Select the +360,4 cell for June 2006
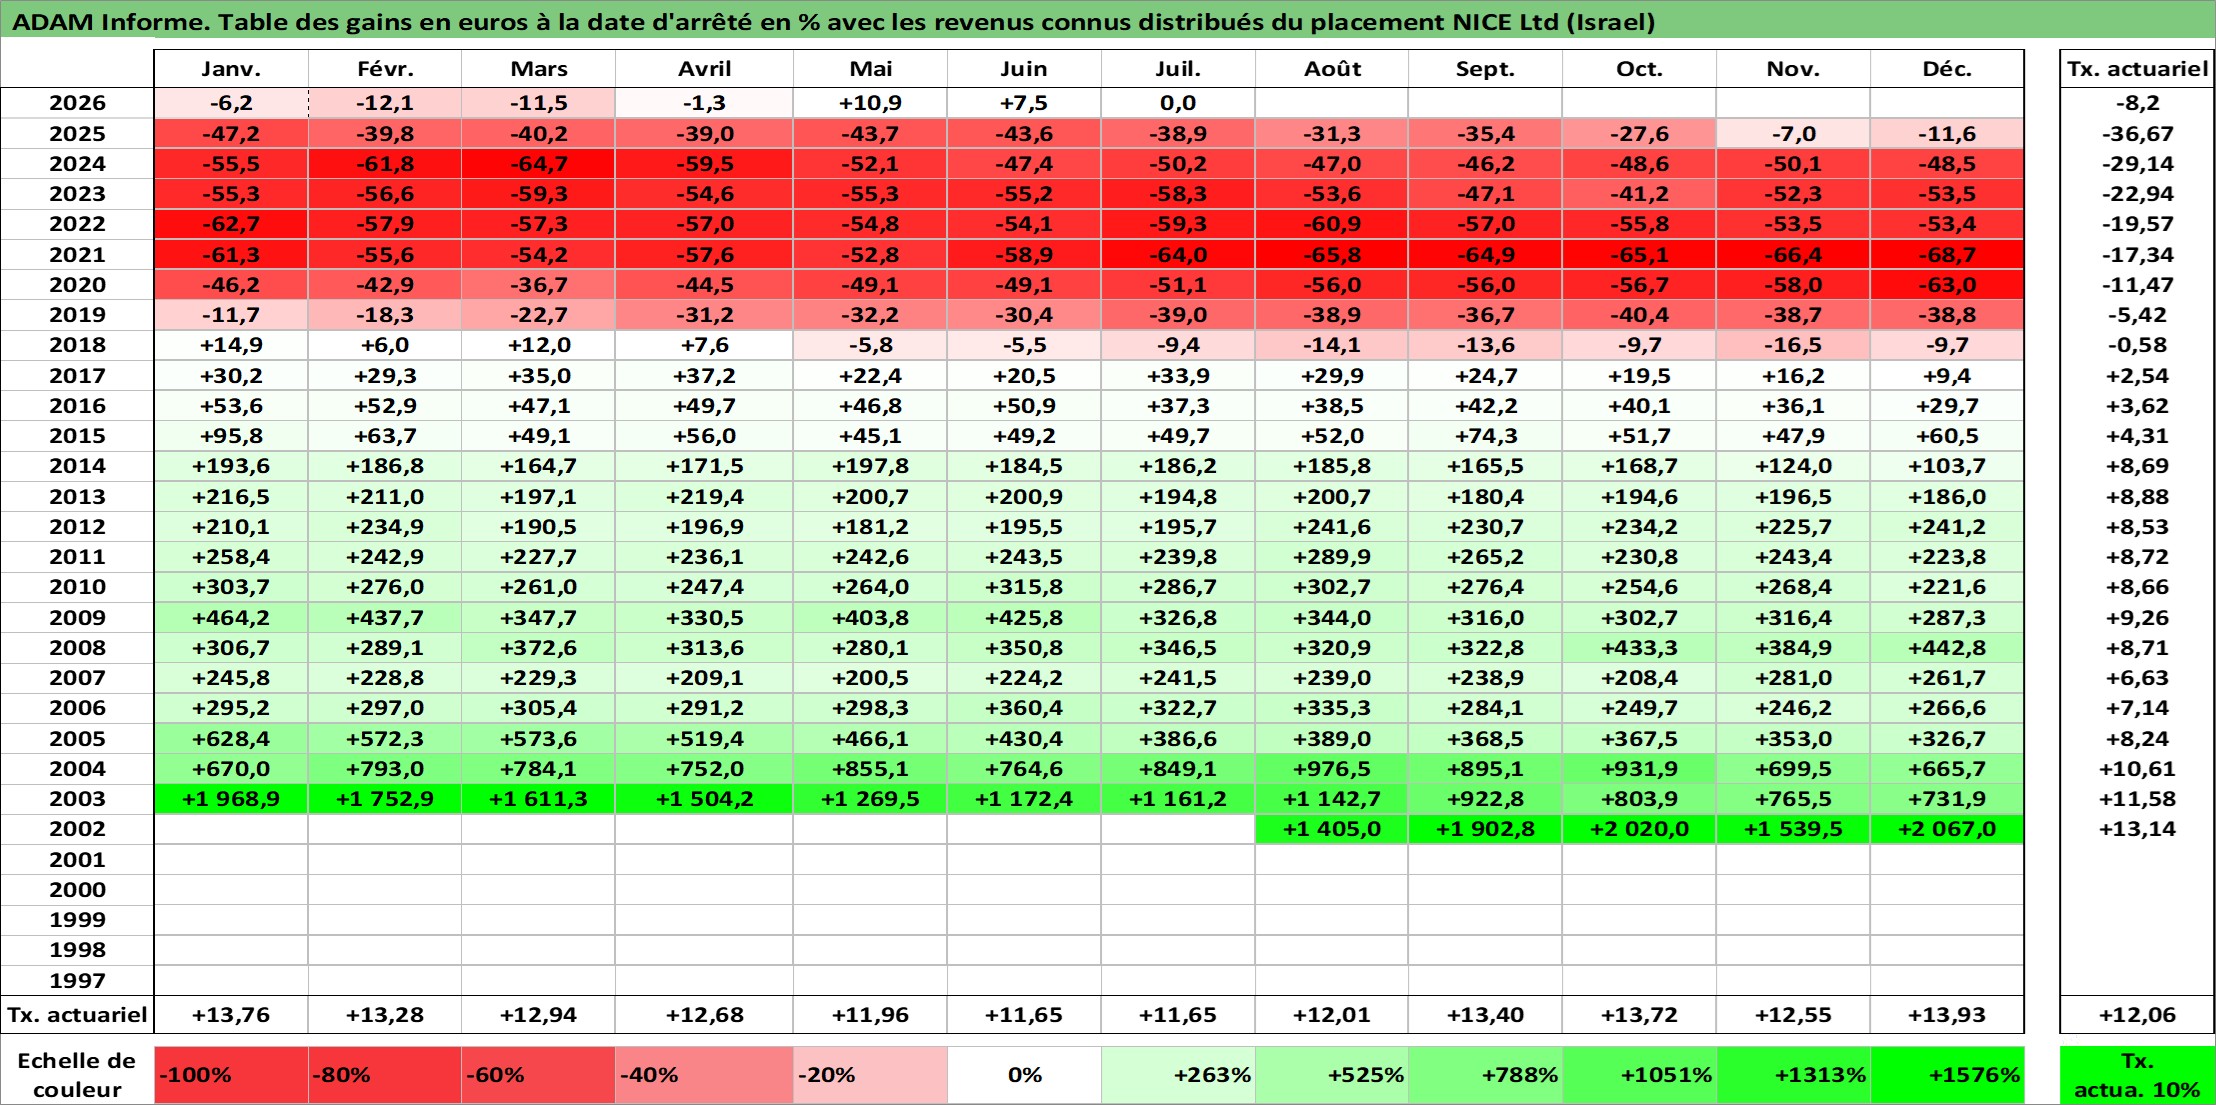This screenshot has height=1105, width=2216. click(x=1024, y=708)
